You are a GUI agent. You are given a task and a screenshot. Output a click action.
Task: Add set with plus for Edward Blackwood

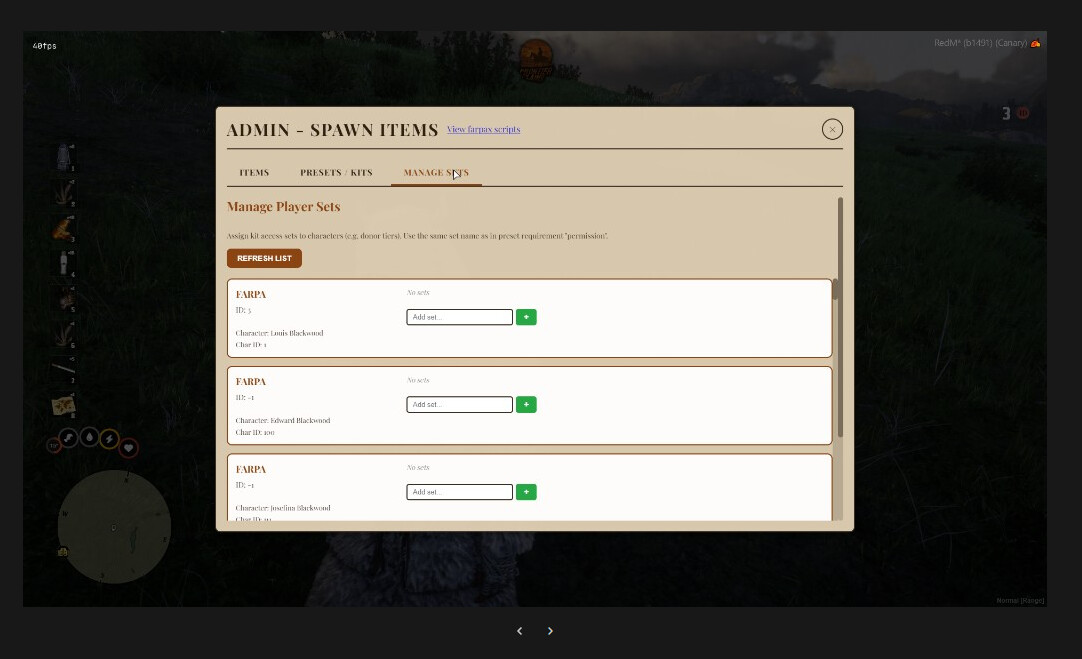[x=526, y=404]
